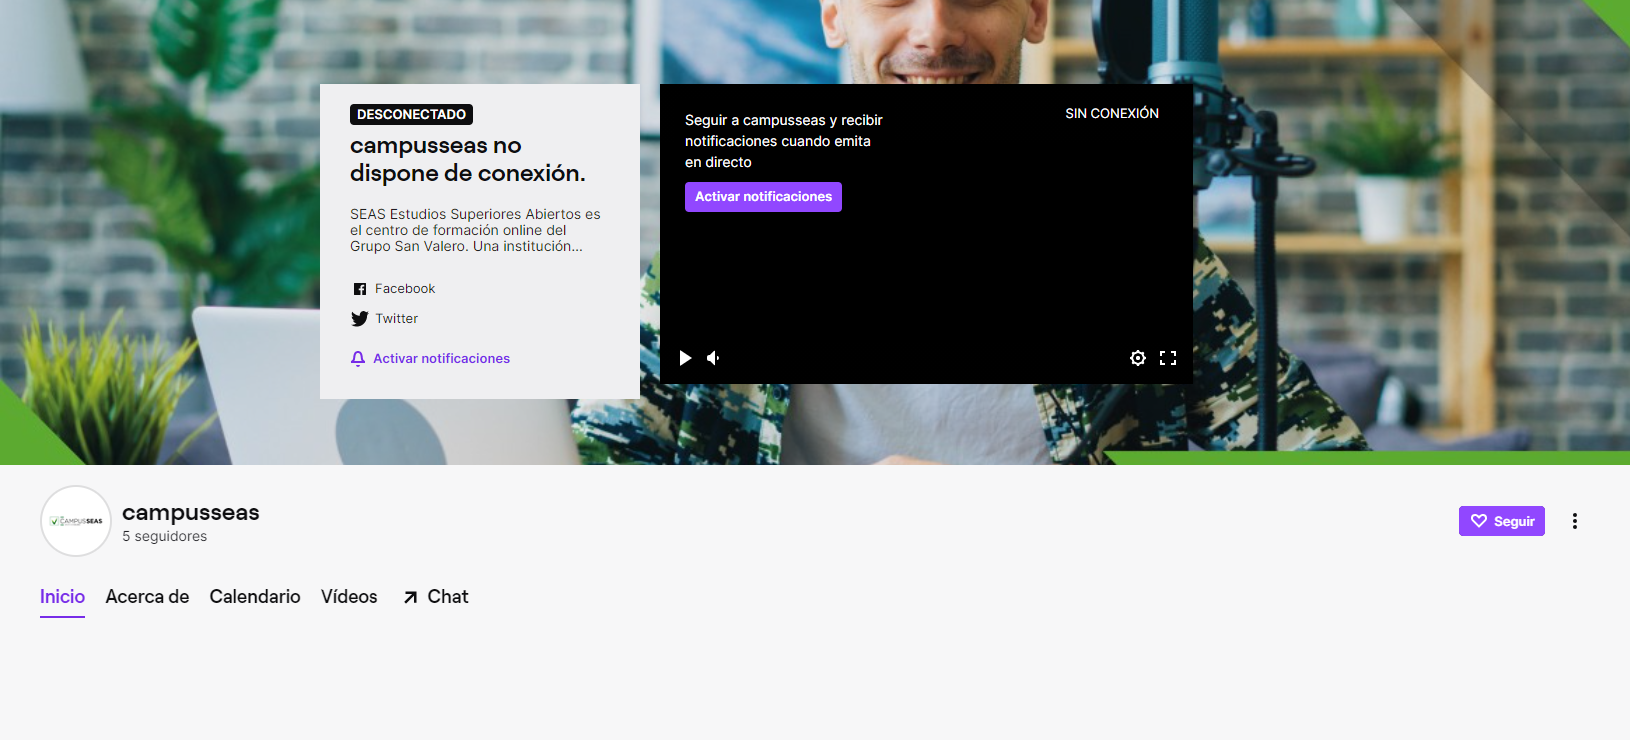Click 'campusseas no dispone de conexión' heading
Image resolution: width=1630 pixels, height=740 pixels.
pyautogui.click(x=468, y=160)
